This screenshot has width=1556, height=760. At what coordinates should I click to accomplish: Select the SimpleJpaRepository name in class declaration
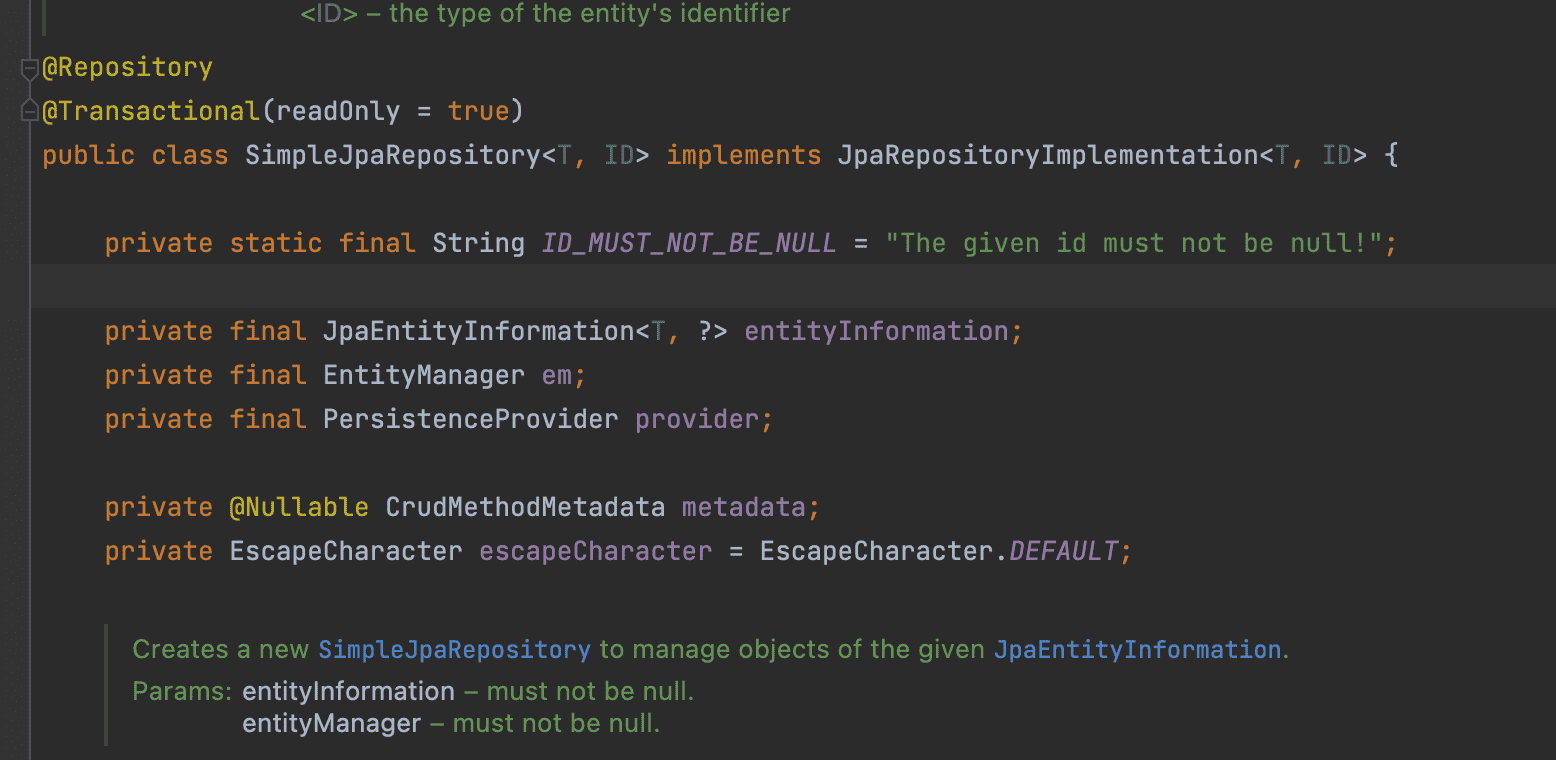point(392,156)
